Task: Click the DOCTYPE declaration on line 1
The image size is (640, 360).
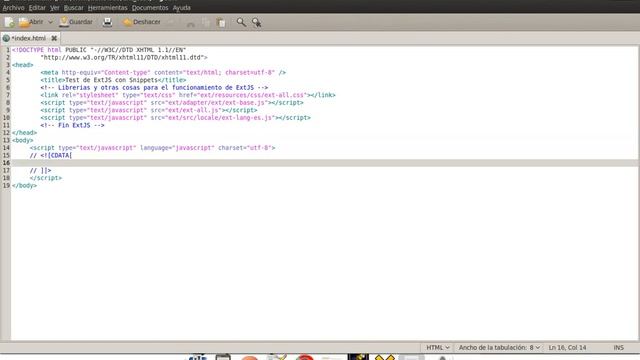Action: tap(99, 50)
